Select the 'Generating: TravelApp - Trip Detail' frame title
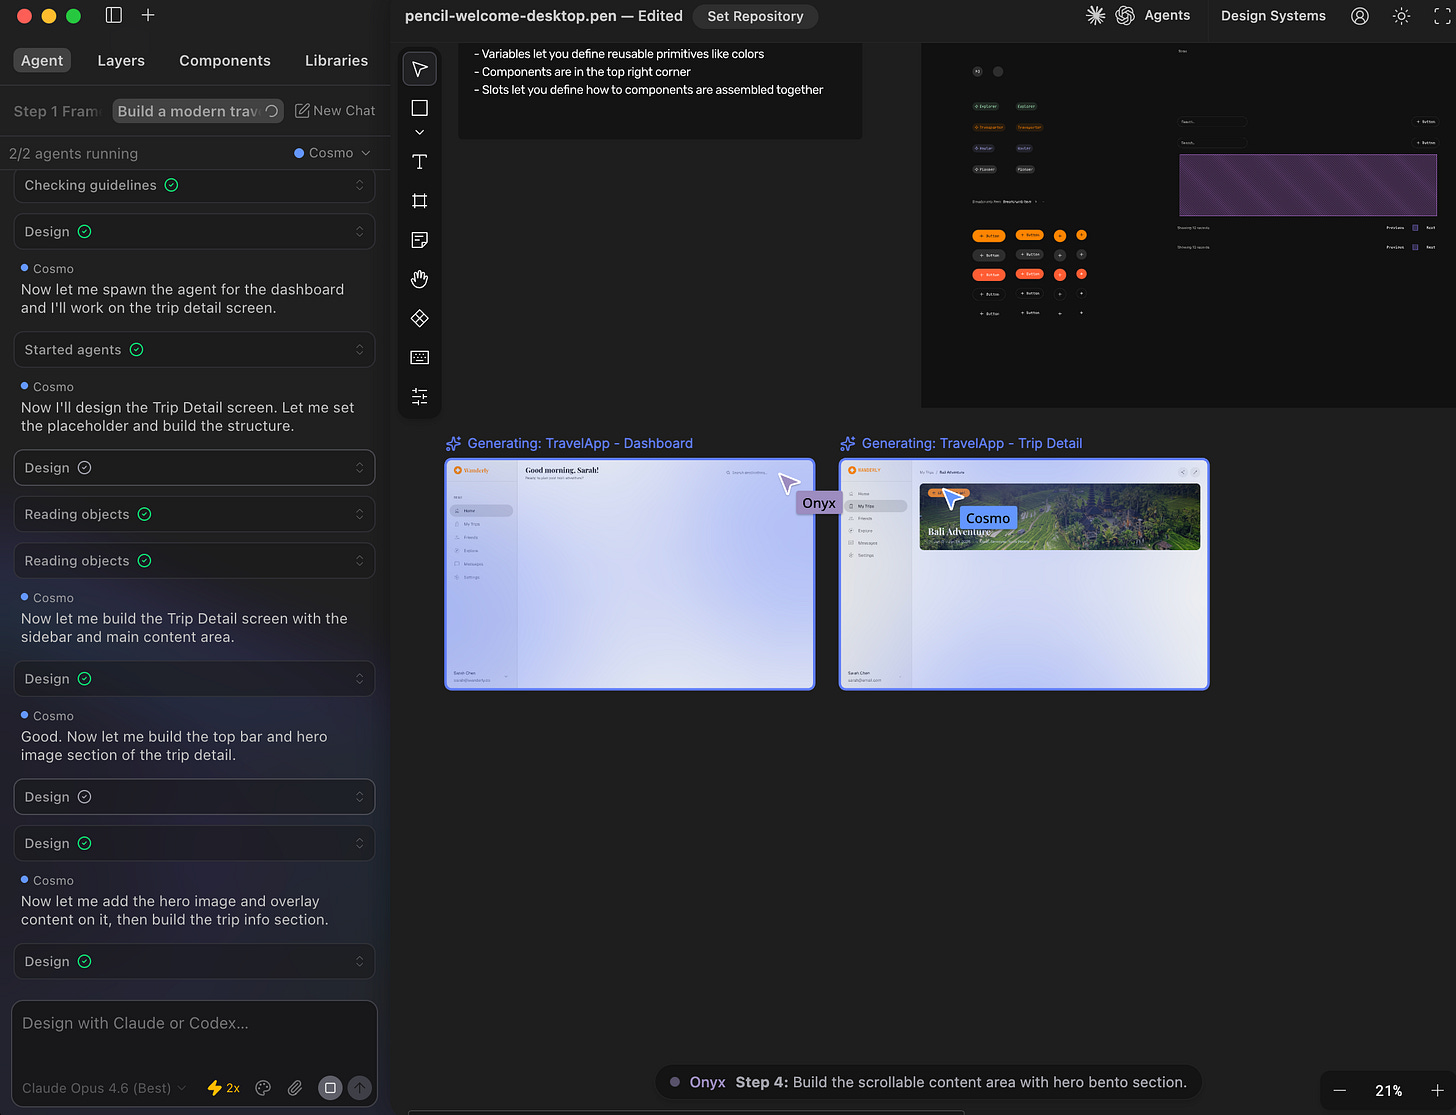 (x=972, y=443)
